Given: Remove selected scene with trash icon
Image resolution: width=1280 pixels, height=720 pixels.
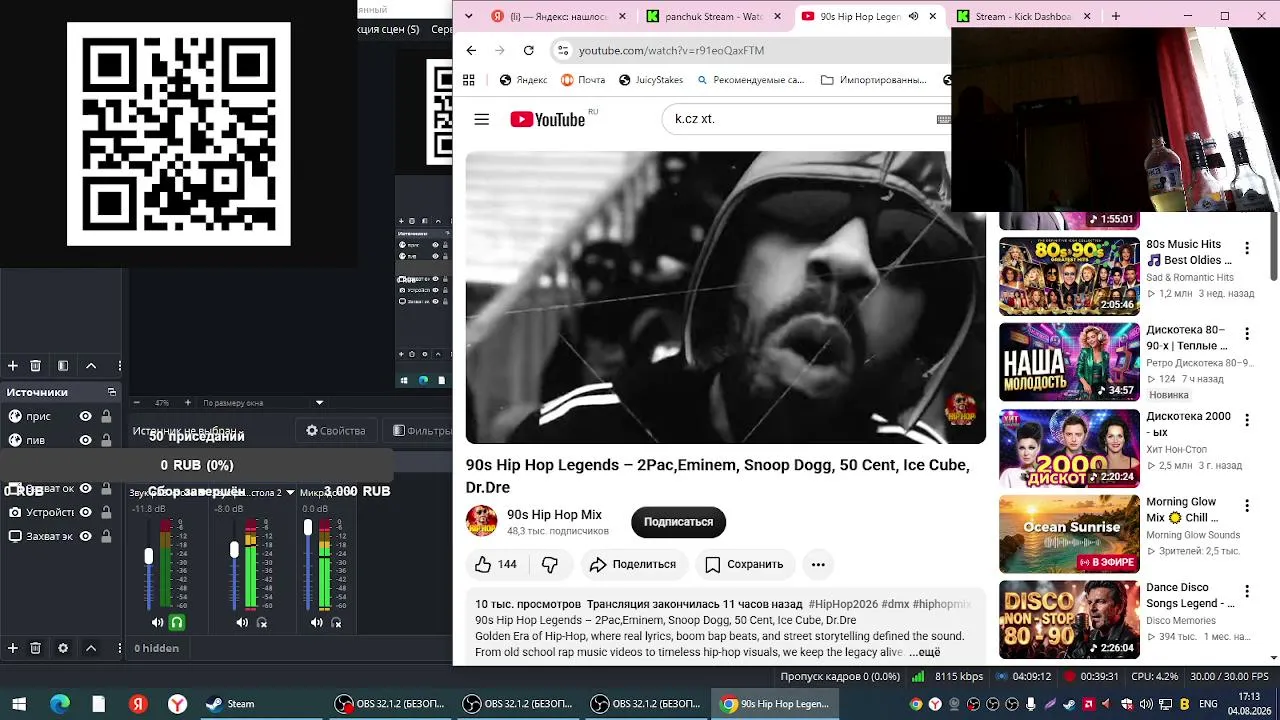Looking at the screenshot, I should pyautogui.click(x=36, y=366).
